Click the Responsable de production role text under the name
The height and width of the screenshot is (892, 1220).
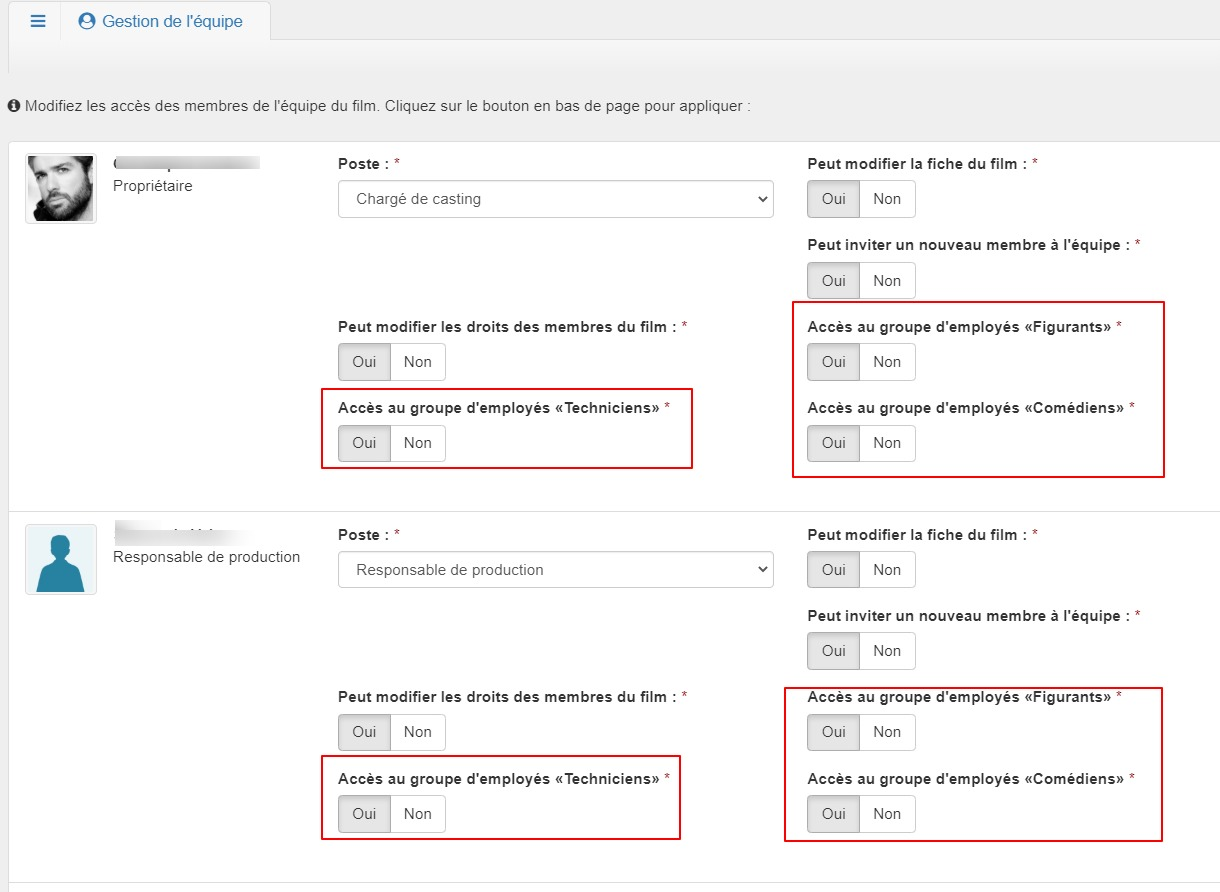tap(207, 557)
